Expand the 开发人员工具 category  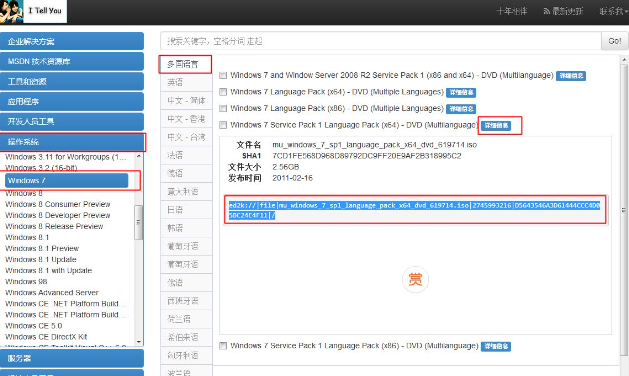(x=72, y=122)
